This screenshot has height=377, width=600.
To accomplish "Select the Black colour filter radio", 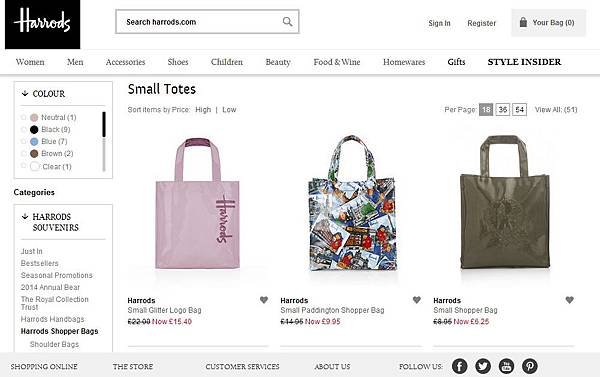I will pos(24,129).
